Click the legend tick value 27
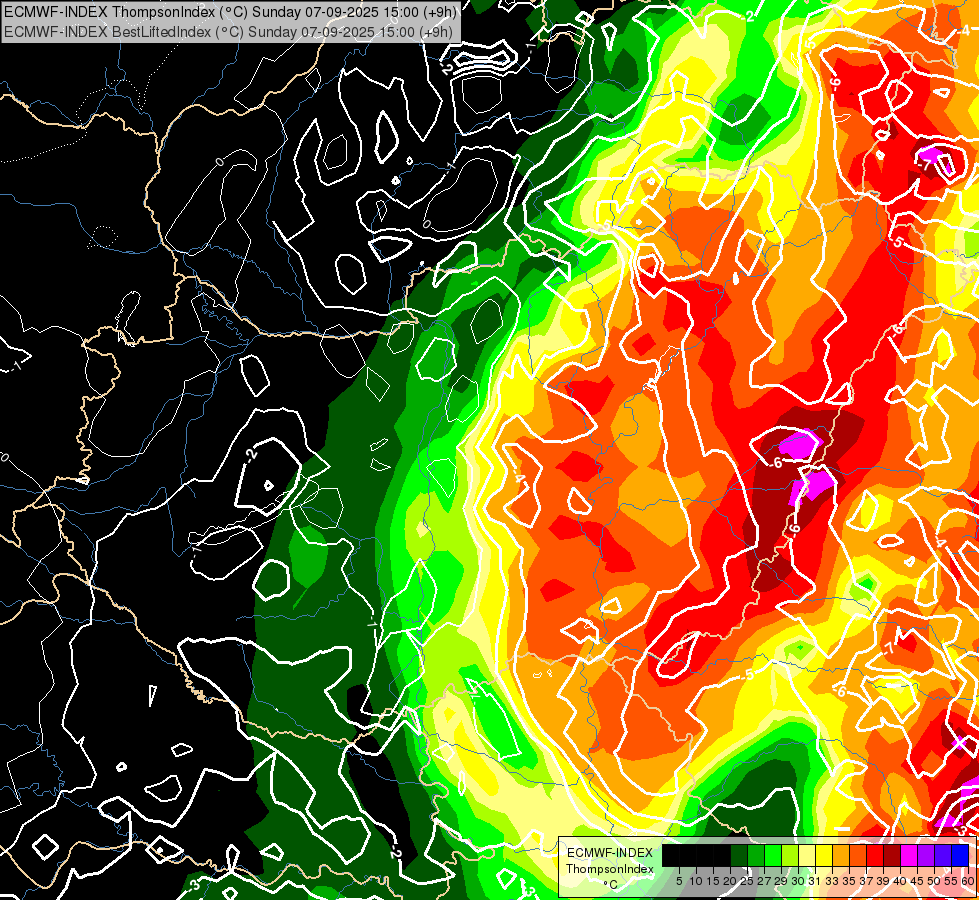The height and width of the screenshot is (900, 979). pos(764,881)
